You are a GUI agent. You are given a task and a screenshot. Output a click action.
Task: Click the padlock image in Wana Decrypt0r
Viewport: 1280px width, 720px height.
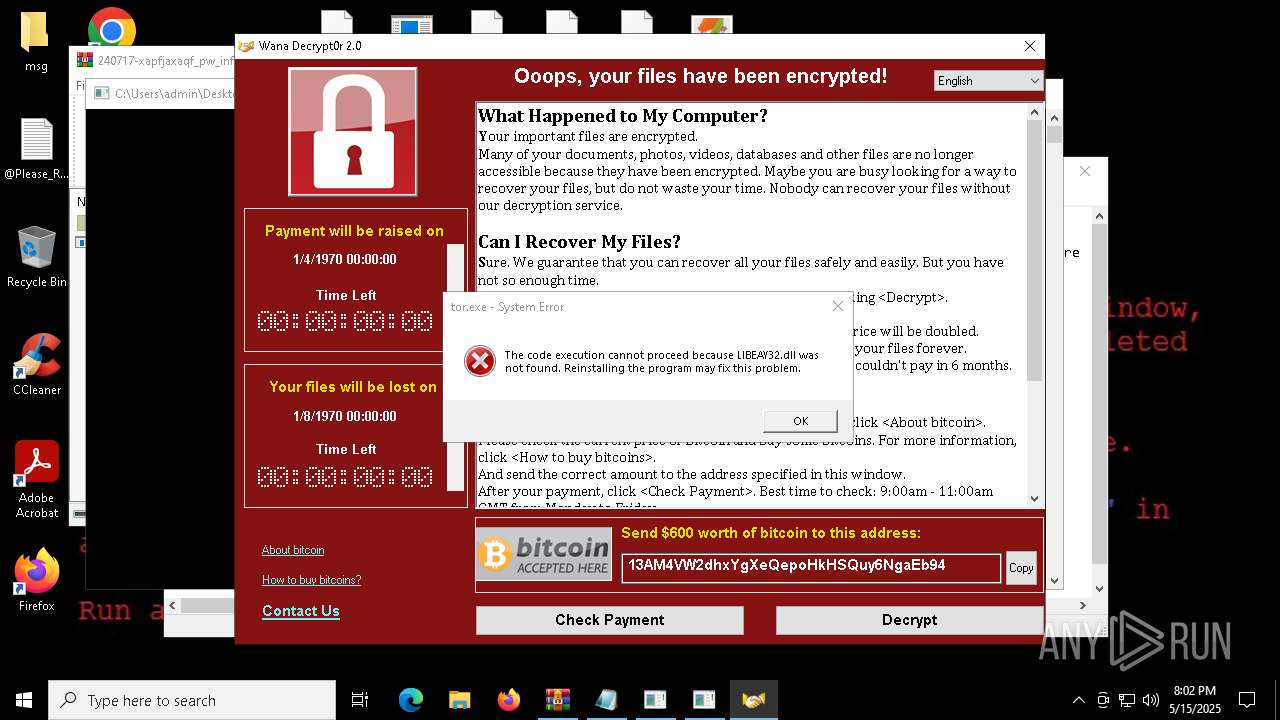point(353,132)
